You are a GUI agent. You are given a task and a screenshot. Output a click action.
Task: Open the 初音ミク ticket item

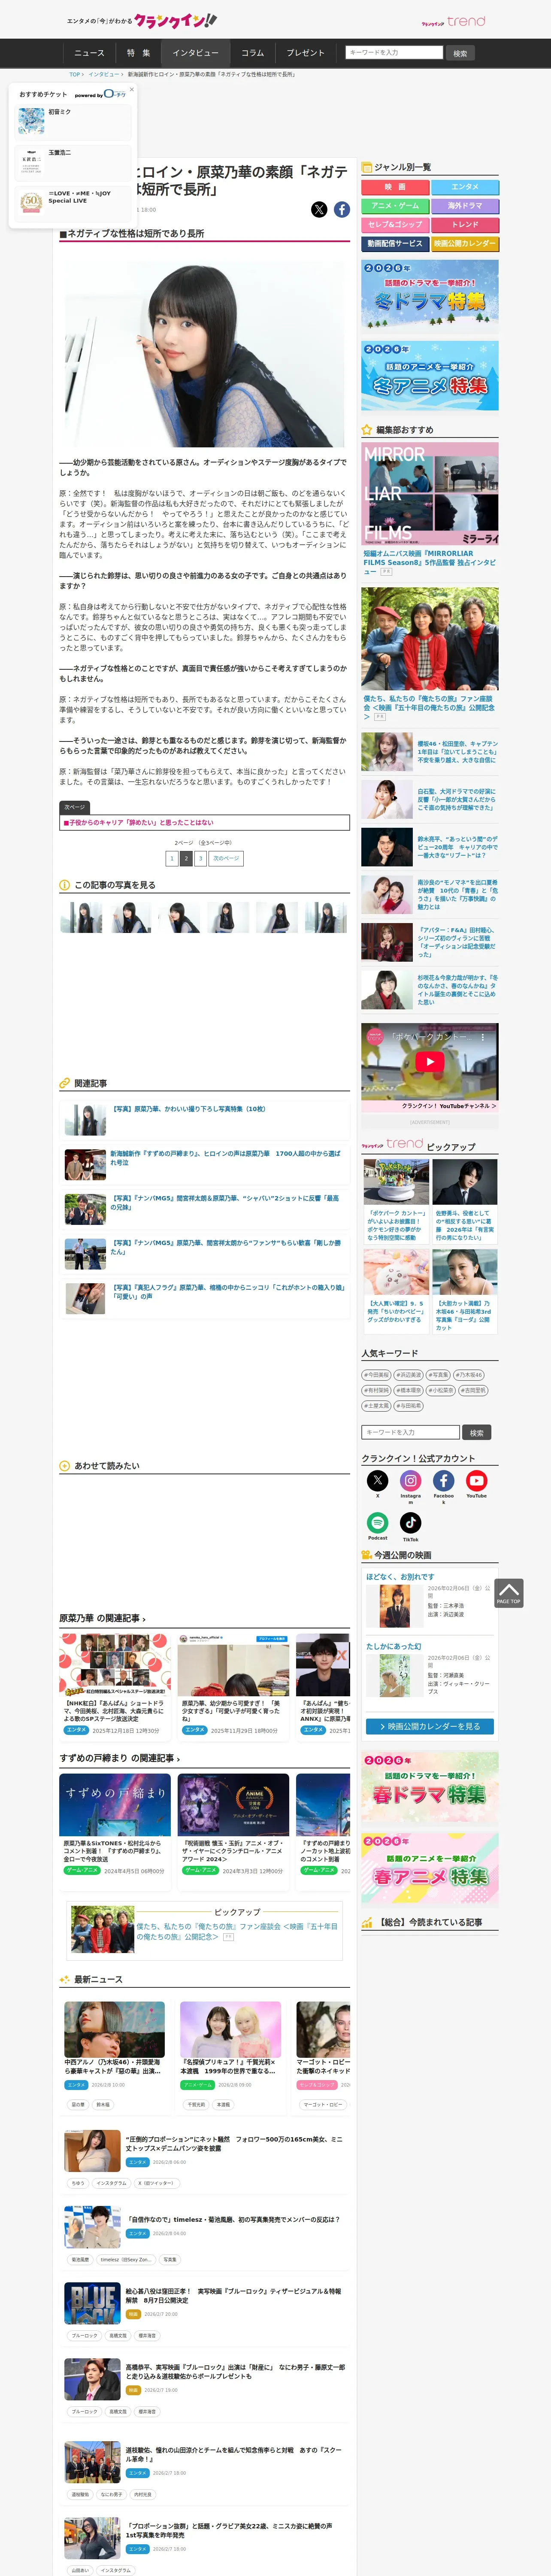coord(74,122)
